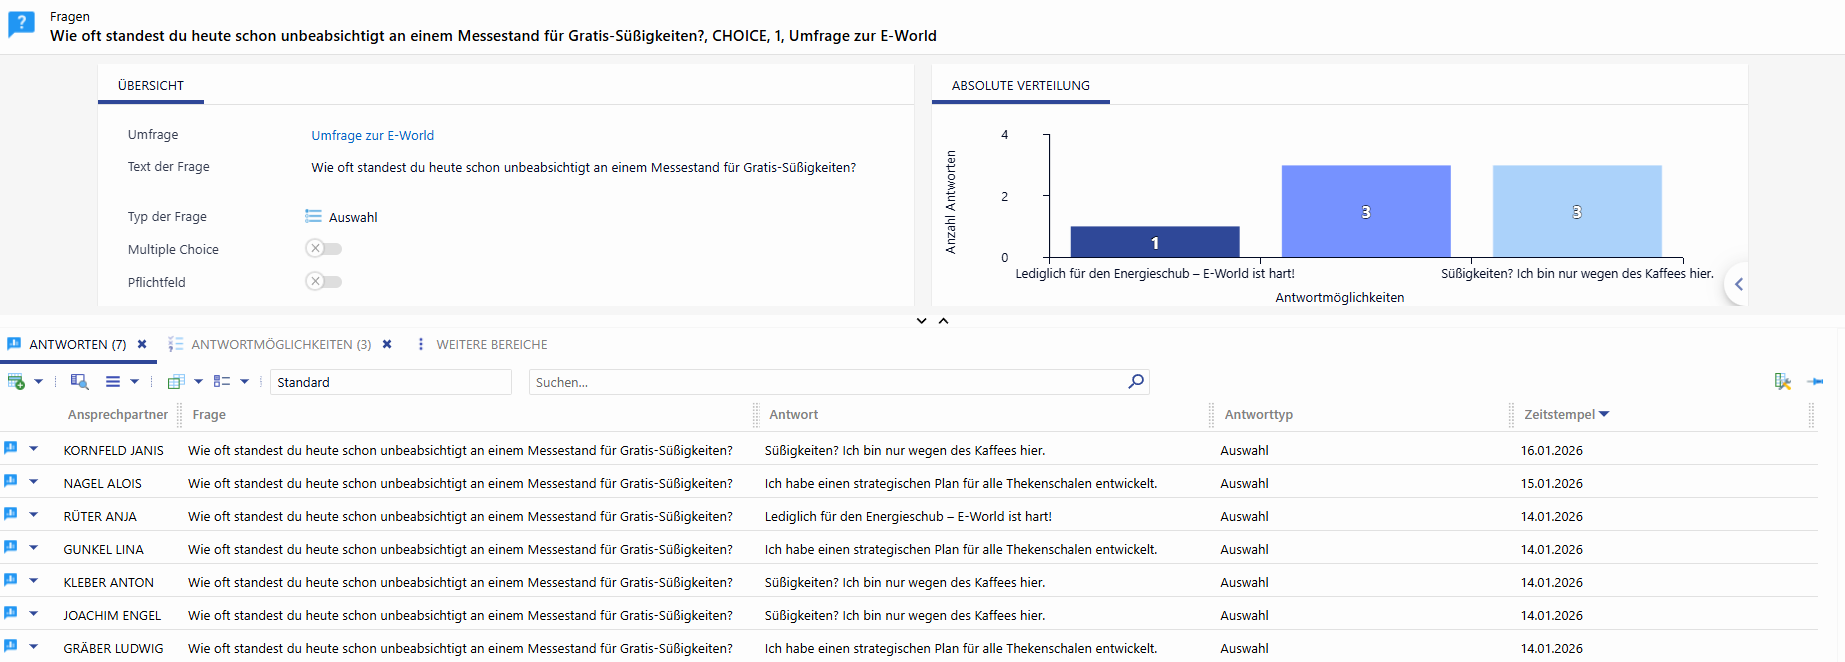Image resolution: width=1845 pixels, height=662 pixels.
Task: Toggle the Pflichtfeld switch
Action: pos(323,282)
